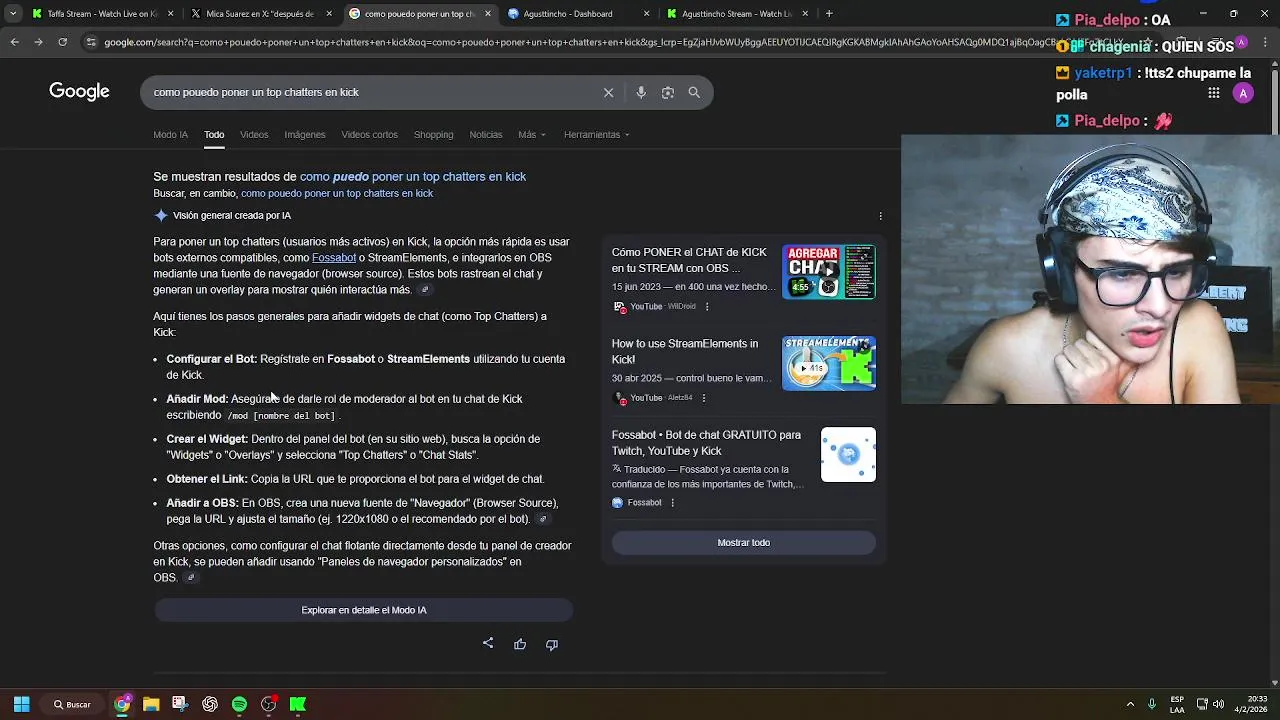The width and height of the screenshot is (1280, 720).
Task: Open Google Lens image search icon
Action: point(668,92)
